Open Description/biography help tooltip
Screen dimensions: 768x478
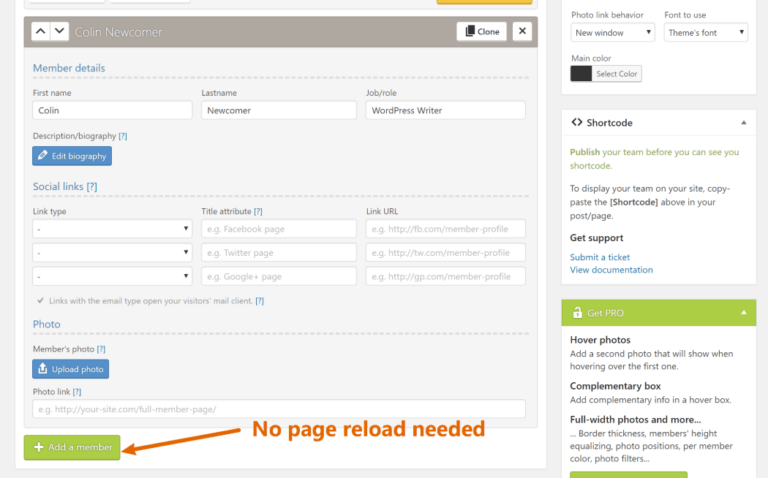pyautogui.click(x=123, y=136)
